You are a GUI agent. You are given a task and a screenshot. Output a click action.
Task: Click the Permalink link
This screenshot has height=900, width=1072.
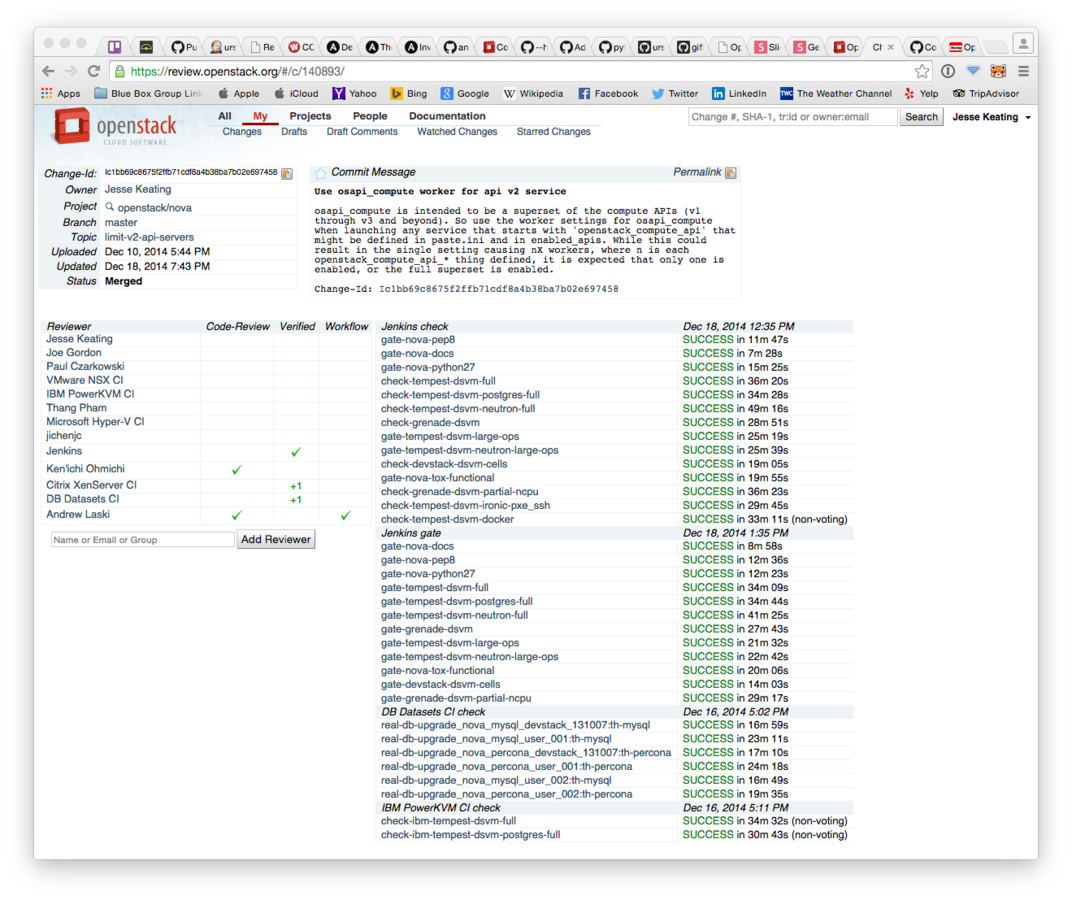[697, 172]
